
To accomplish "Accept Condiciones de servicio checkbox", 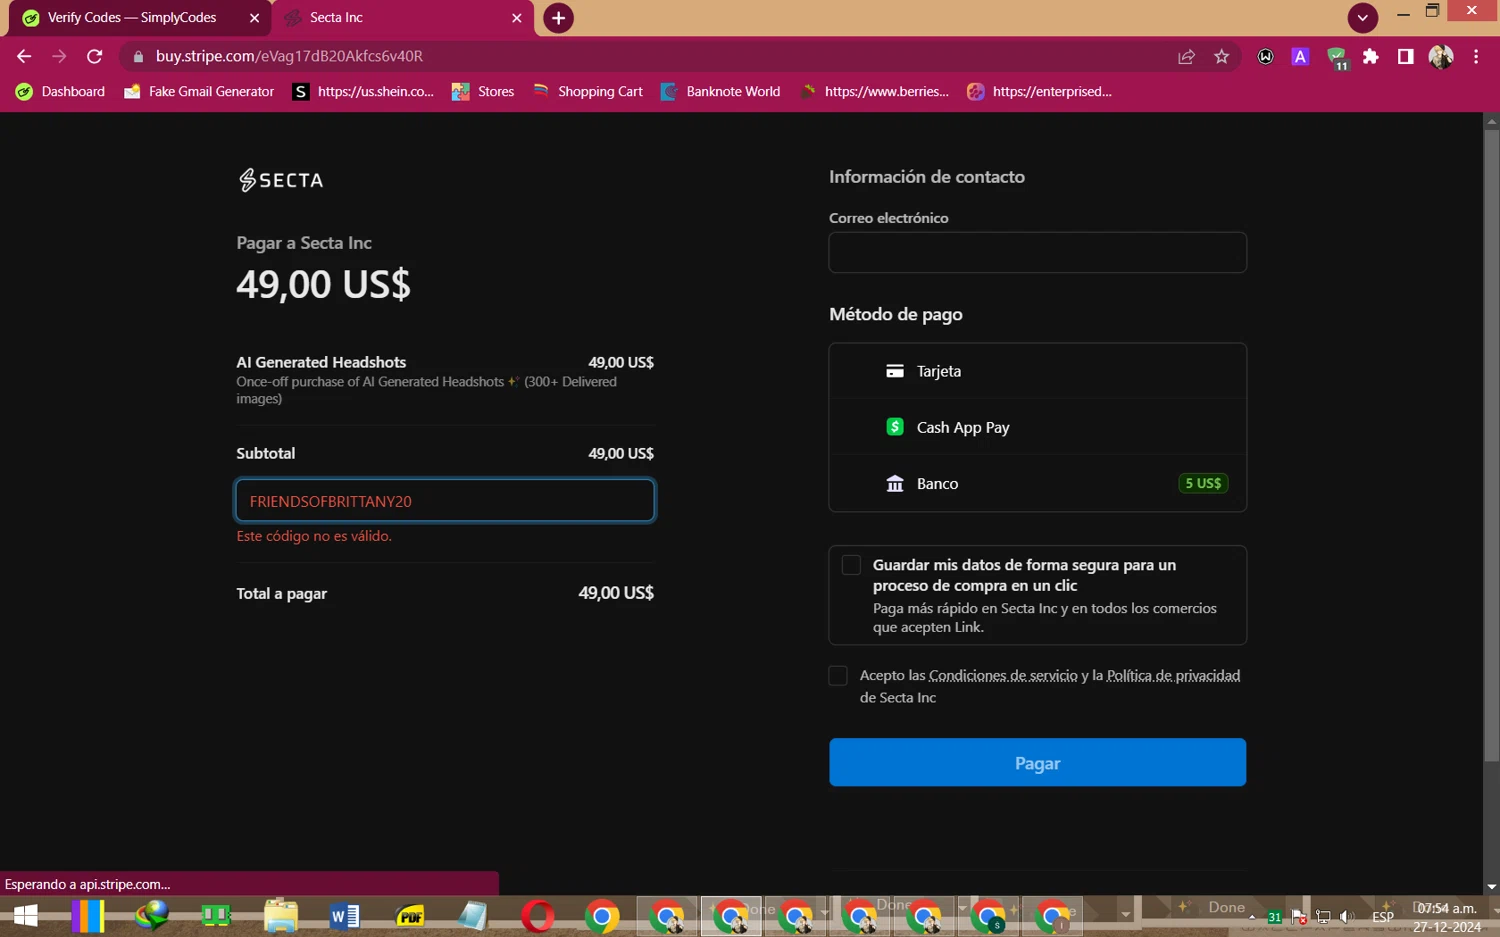I will [838, 676].
